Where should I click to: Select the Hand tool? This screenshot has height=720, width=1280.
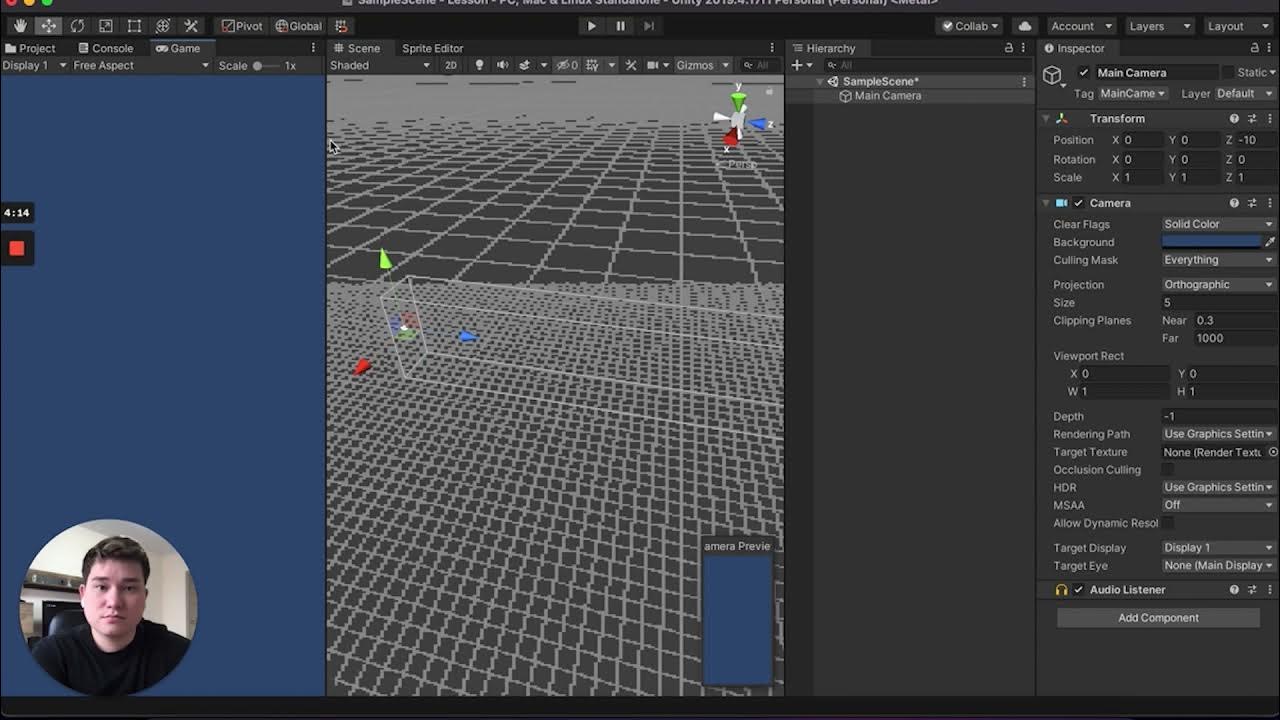(x=20, y=26)
